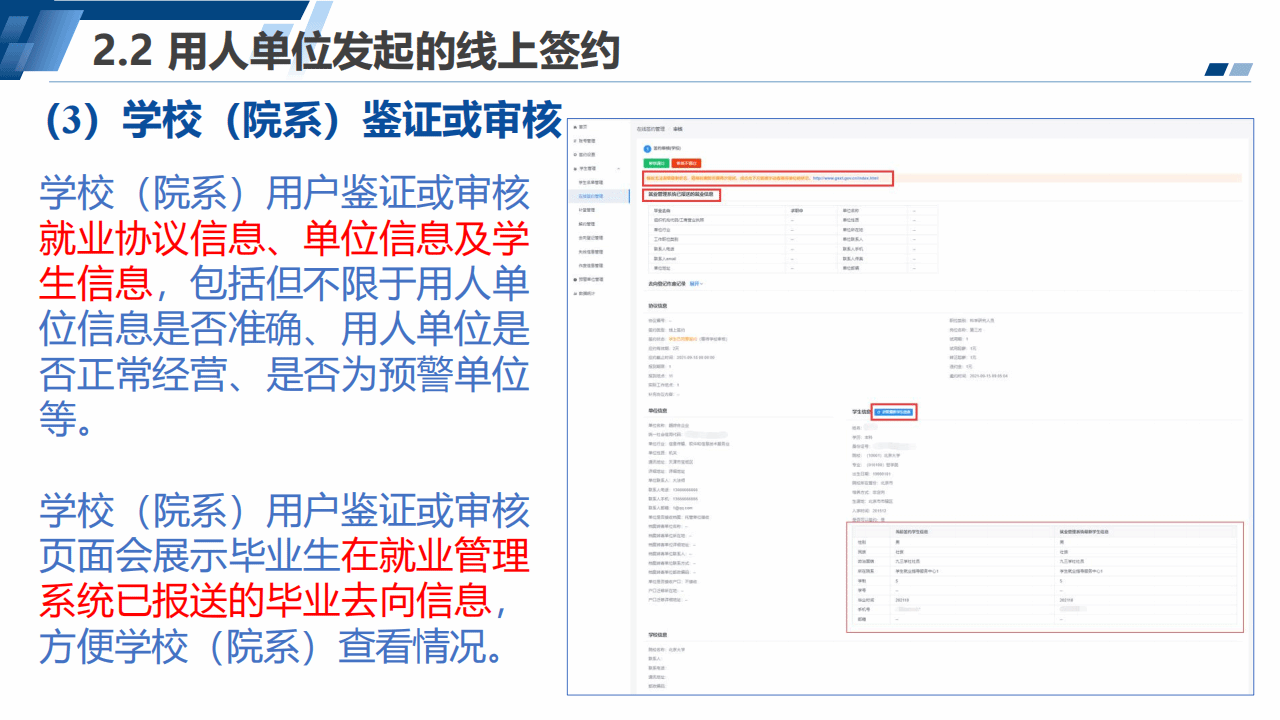Collapse the 学生管理 sidebar group arrow
Image resolution: width=1280 pixels, height=720 pixels.
pos(619,169)
